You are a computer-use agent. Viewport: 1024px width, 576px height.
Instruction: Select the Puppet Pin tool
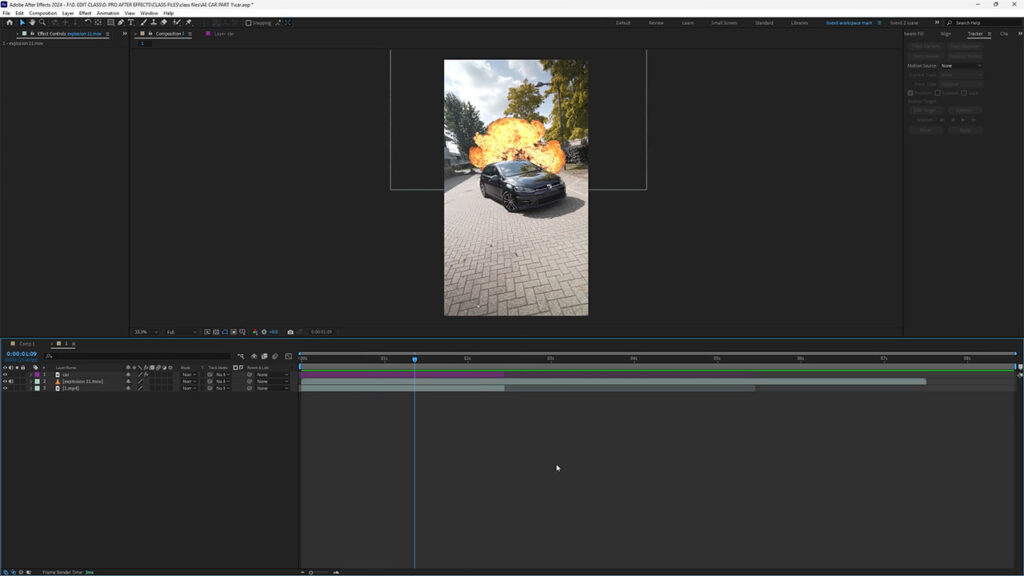(x=188, y=22)
